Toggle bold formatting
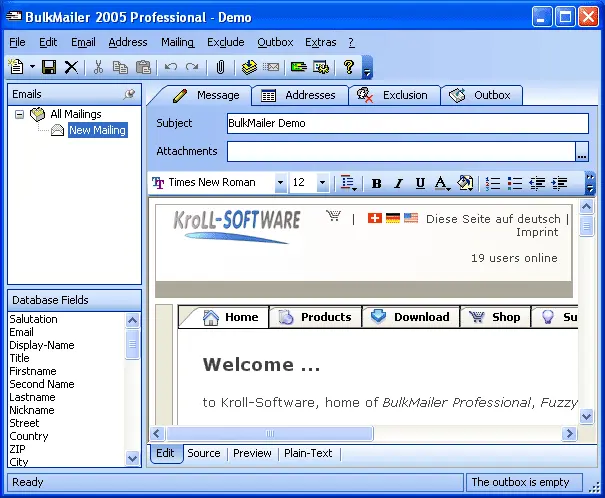Screen dimensions: 605x498 click(x=376, y=183)
